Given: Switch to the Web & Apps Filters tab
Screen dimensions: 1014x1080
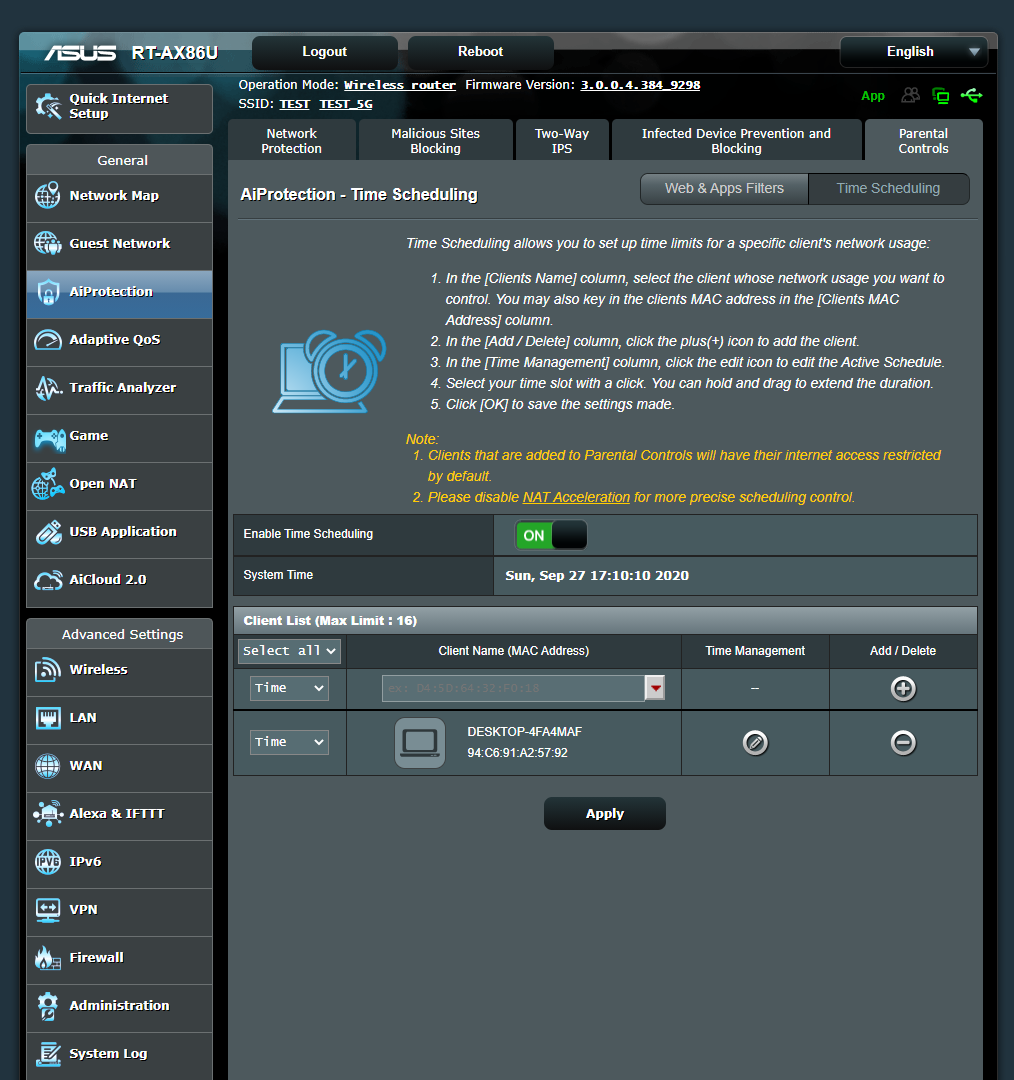Looking at the screenshot, I should (x=723, y=188).
